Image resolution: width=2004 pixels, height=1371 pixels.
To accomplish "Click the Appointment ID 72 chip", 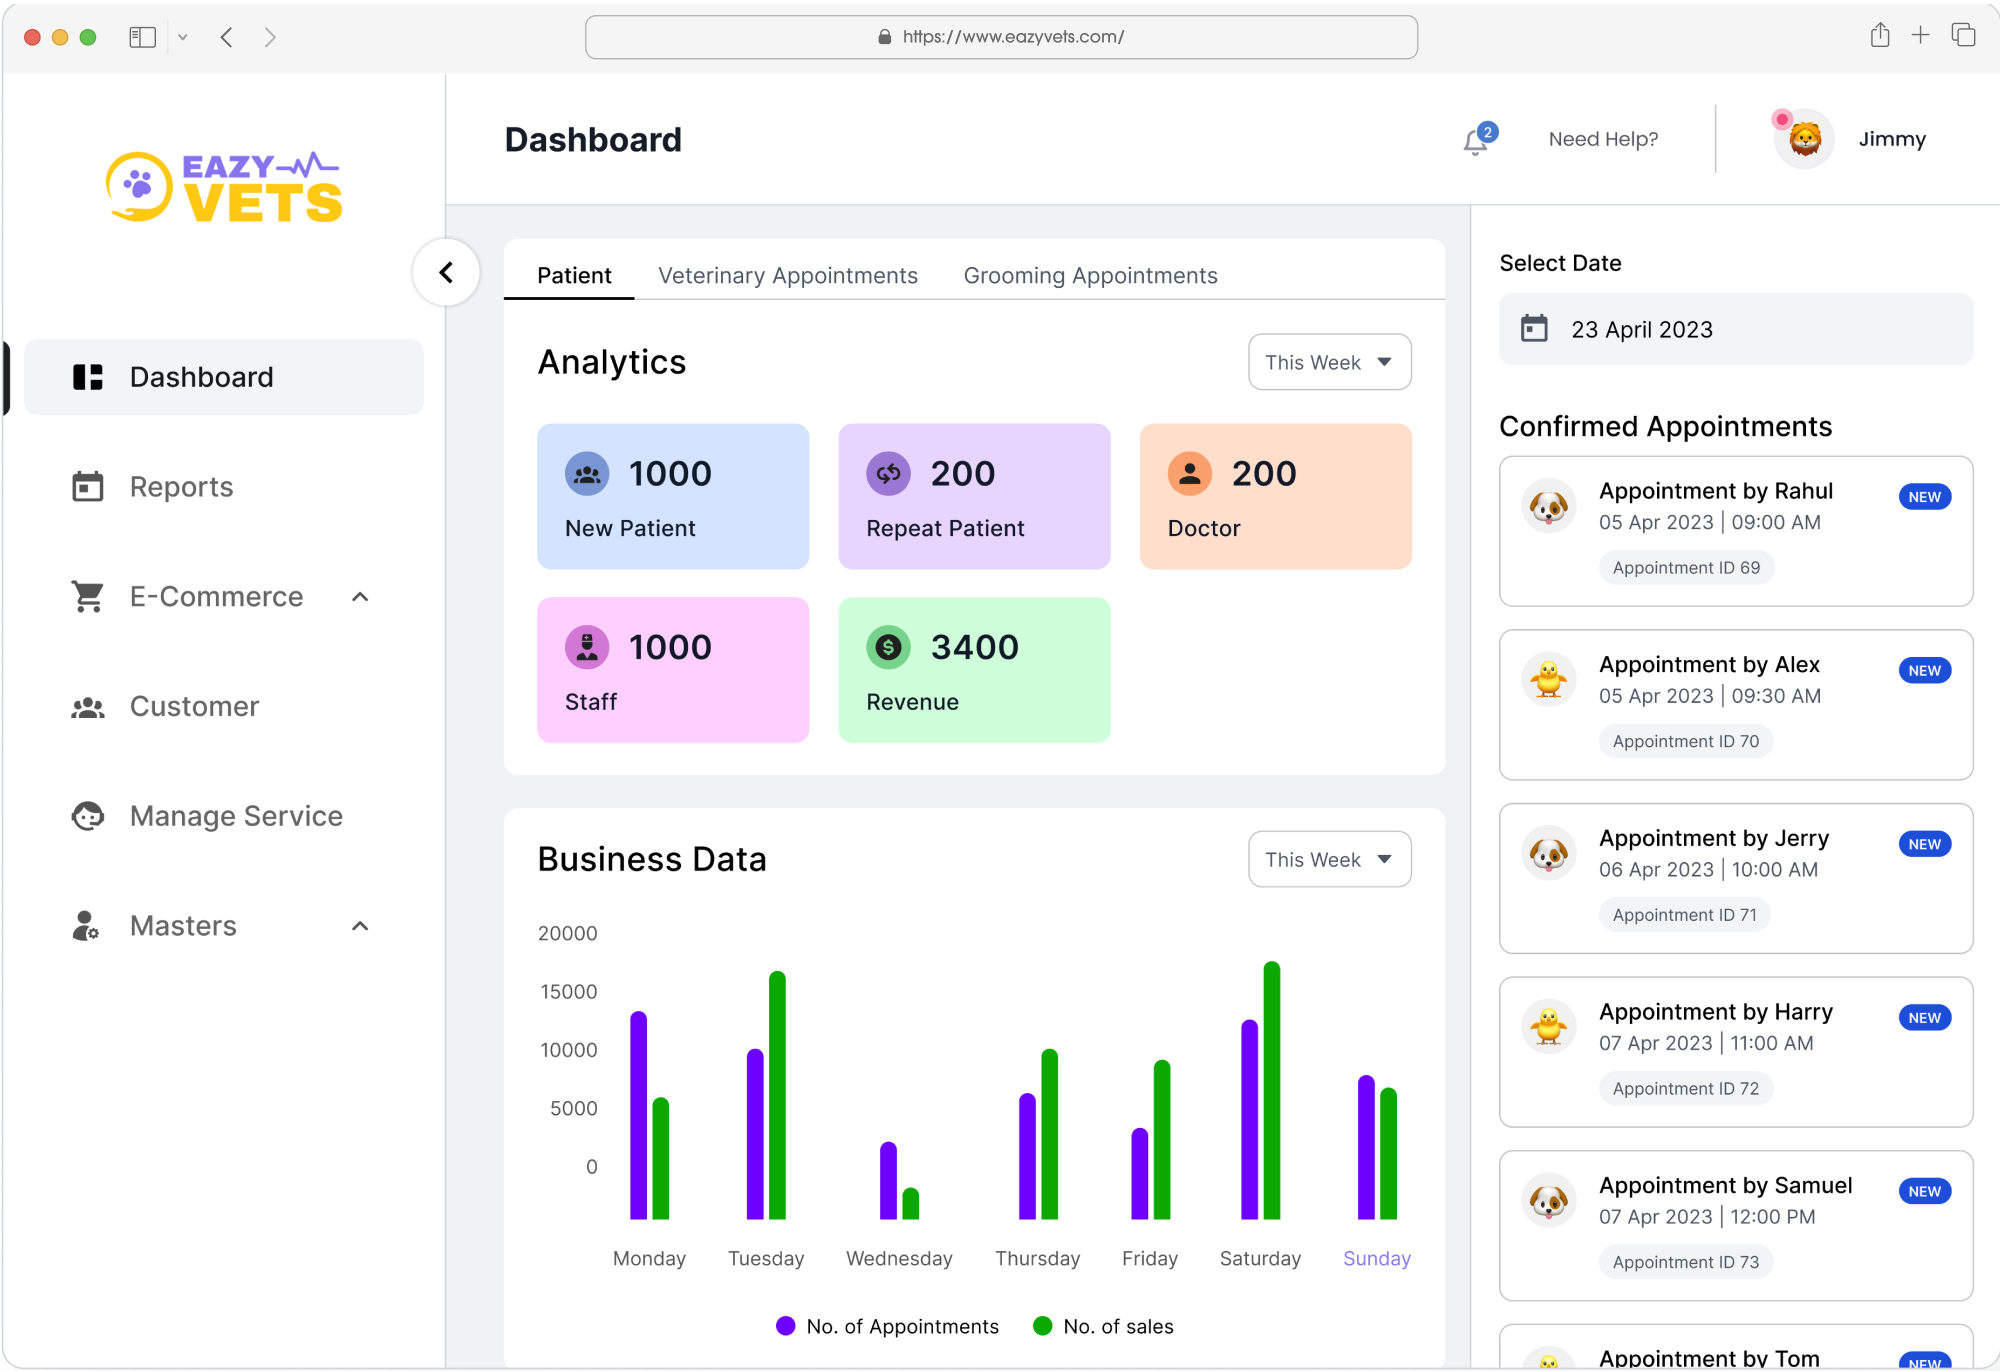I will point(1686,1088).
